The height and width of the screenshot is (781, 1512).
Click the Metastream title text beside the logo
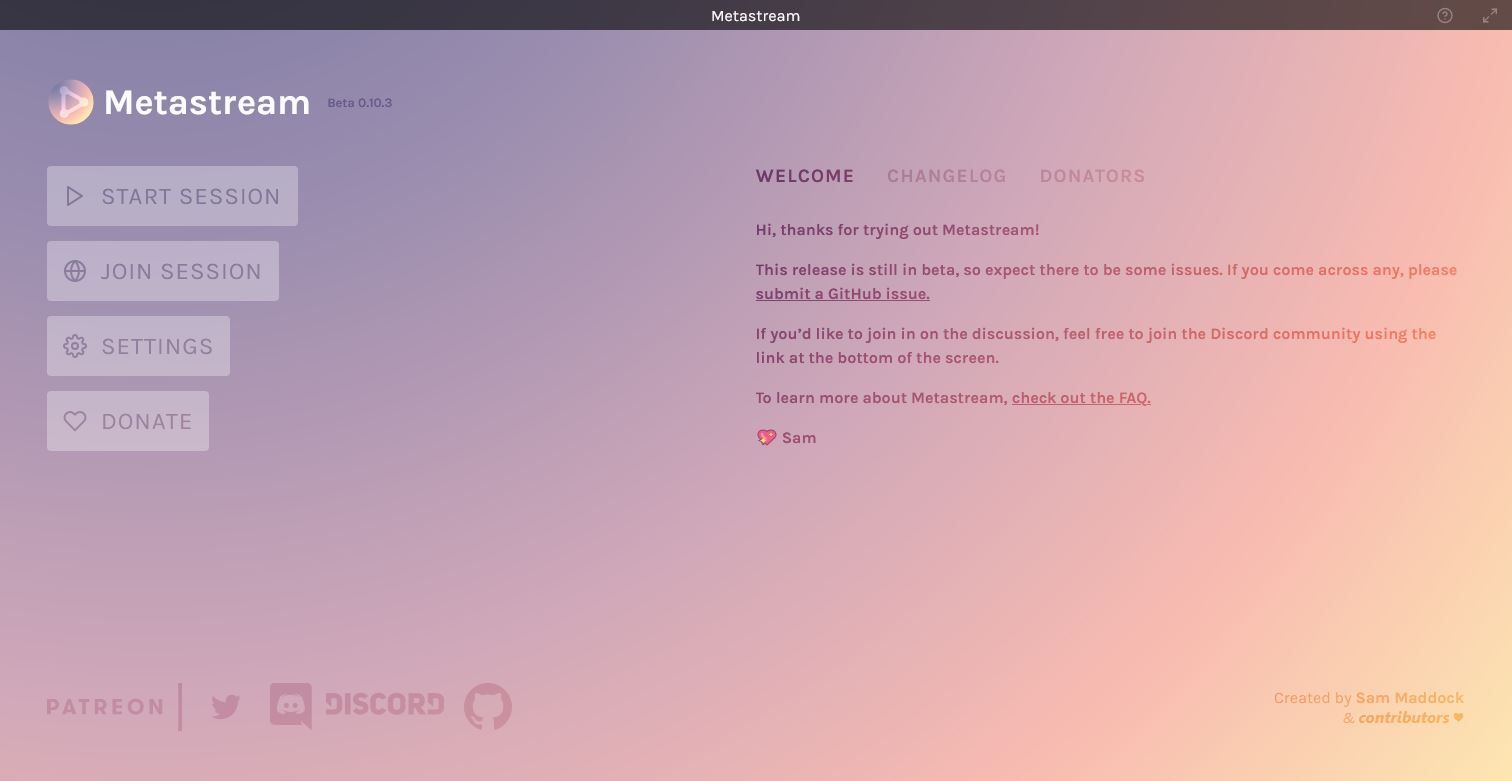pyautogui.click(x=207, y=102)
